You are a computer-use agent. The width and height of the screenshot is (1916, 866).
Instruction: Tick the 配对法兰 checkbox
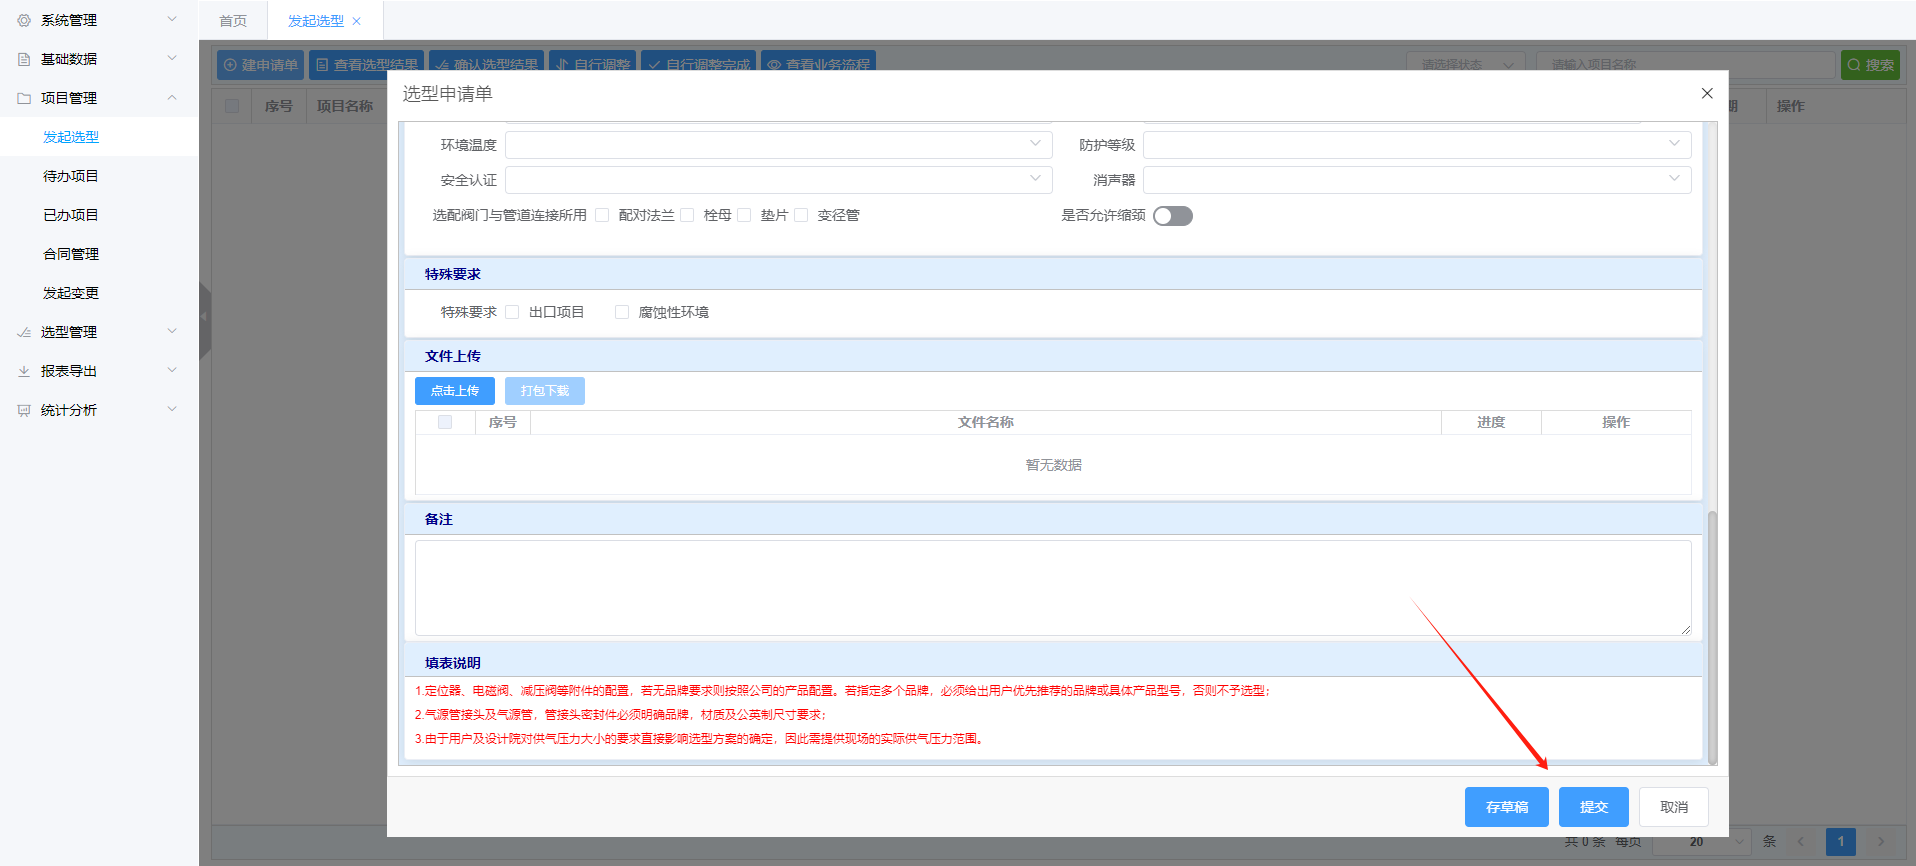coord(602,215)
